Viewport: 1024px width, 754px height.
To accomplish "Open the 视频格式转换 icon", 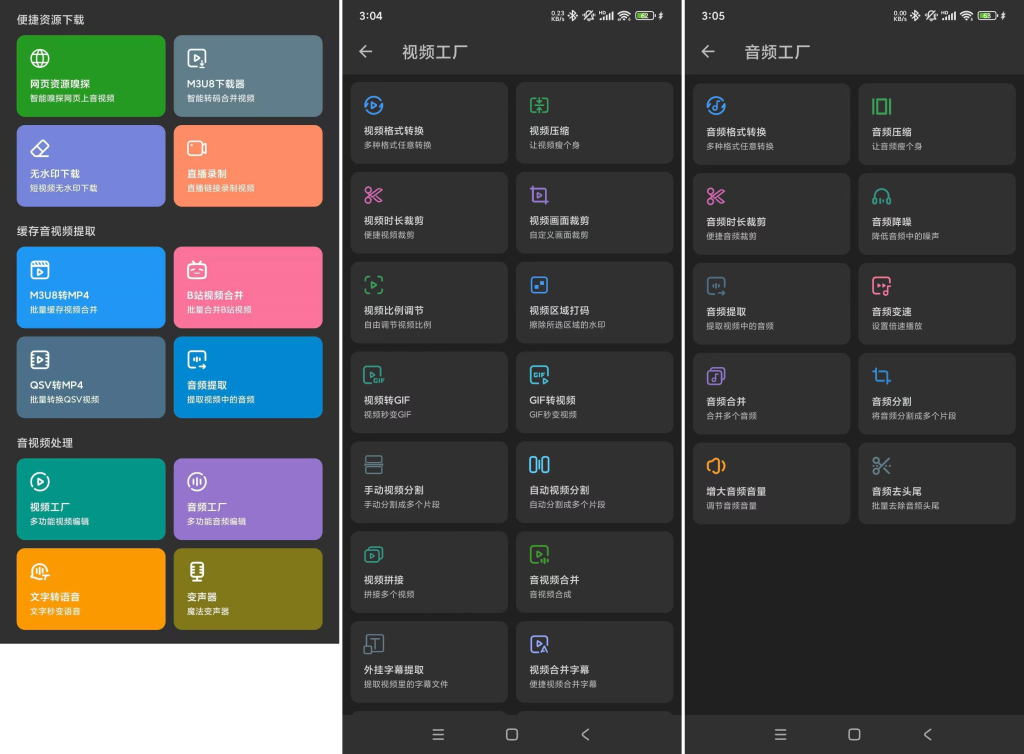I will (374, 105).
